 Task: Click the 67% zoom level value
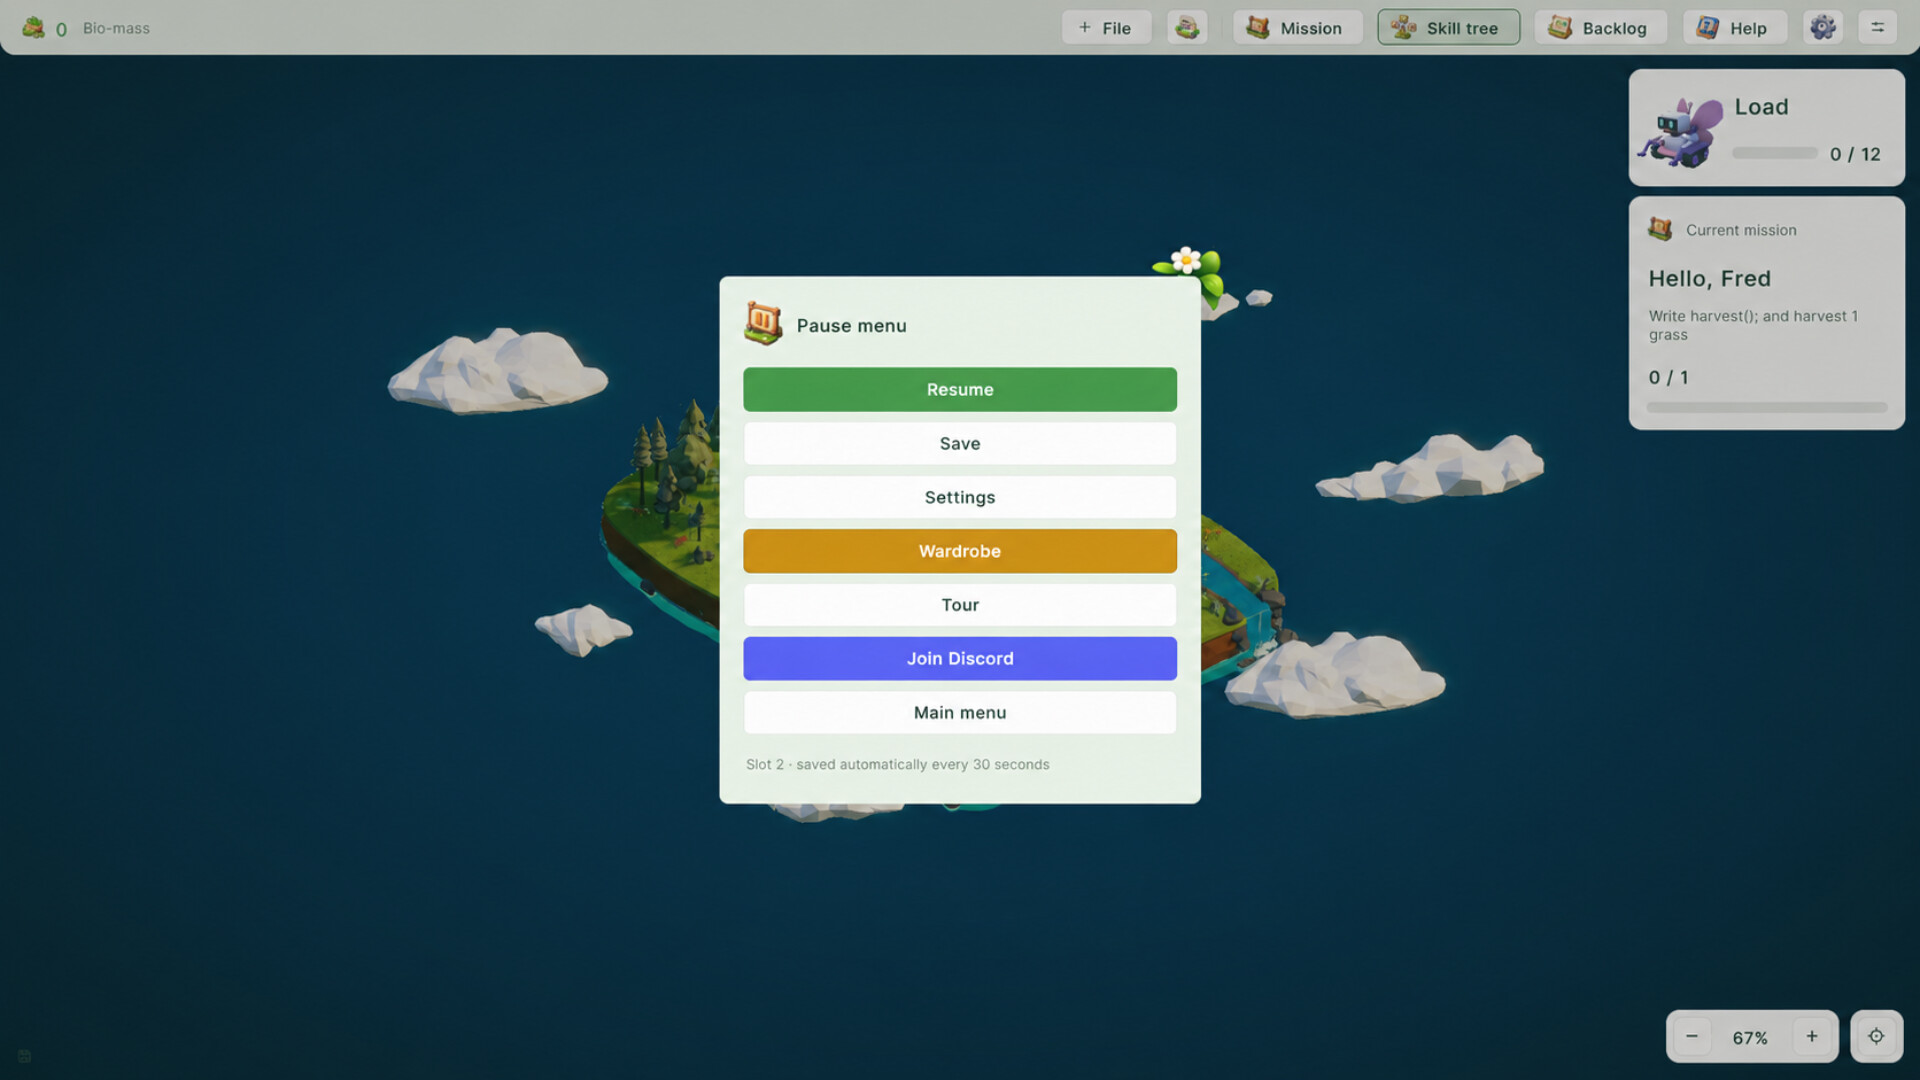click(x=1750, y=1038)
